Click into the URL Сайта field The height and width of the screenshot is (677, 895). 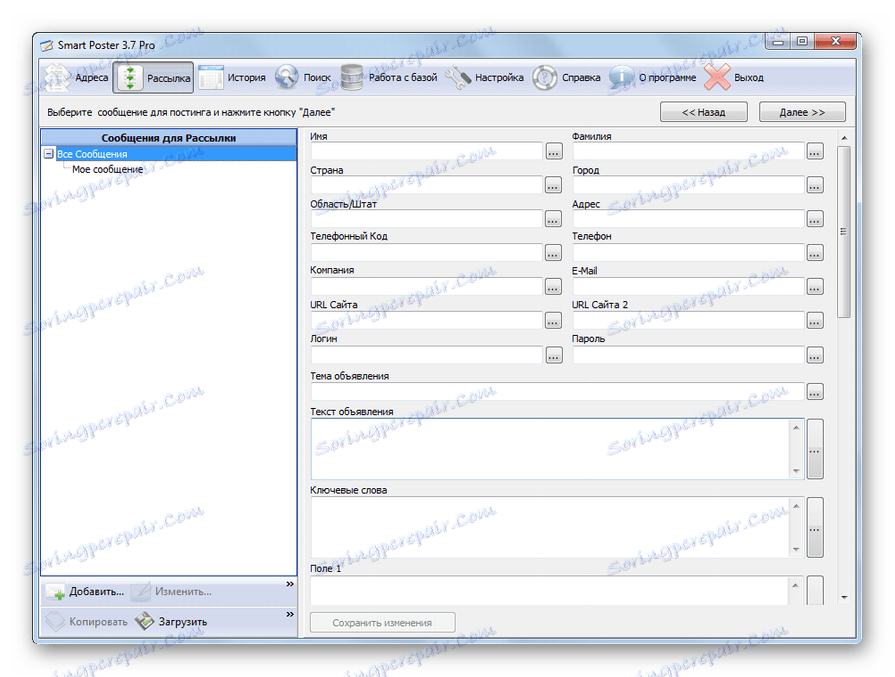(x=426, y=320)
